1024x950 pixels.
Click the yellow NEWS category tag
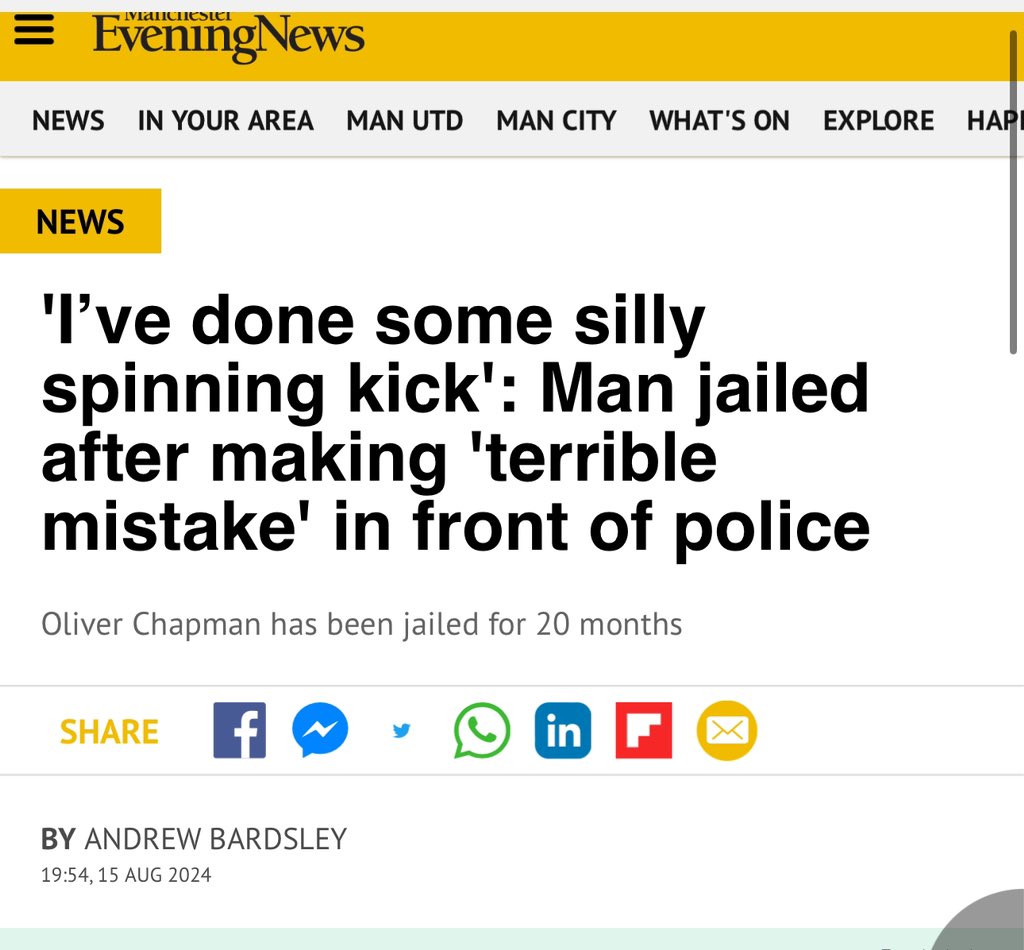[80, 221]
